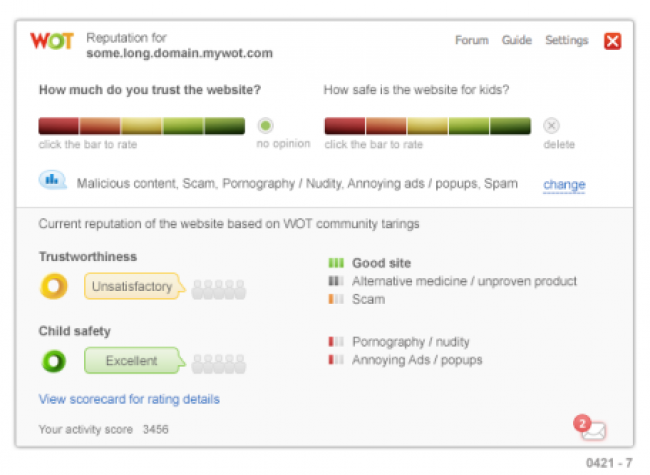The image size is (650, 475).
Task: Click the delete X circle for kids rating
Action: pyautogui.click(x=551, y=126)
